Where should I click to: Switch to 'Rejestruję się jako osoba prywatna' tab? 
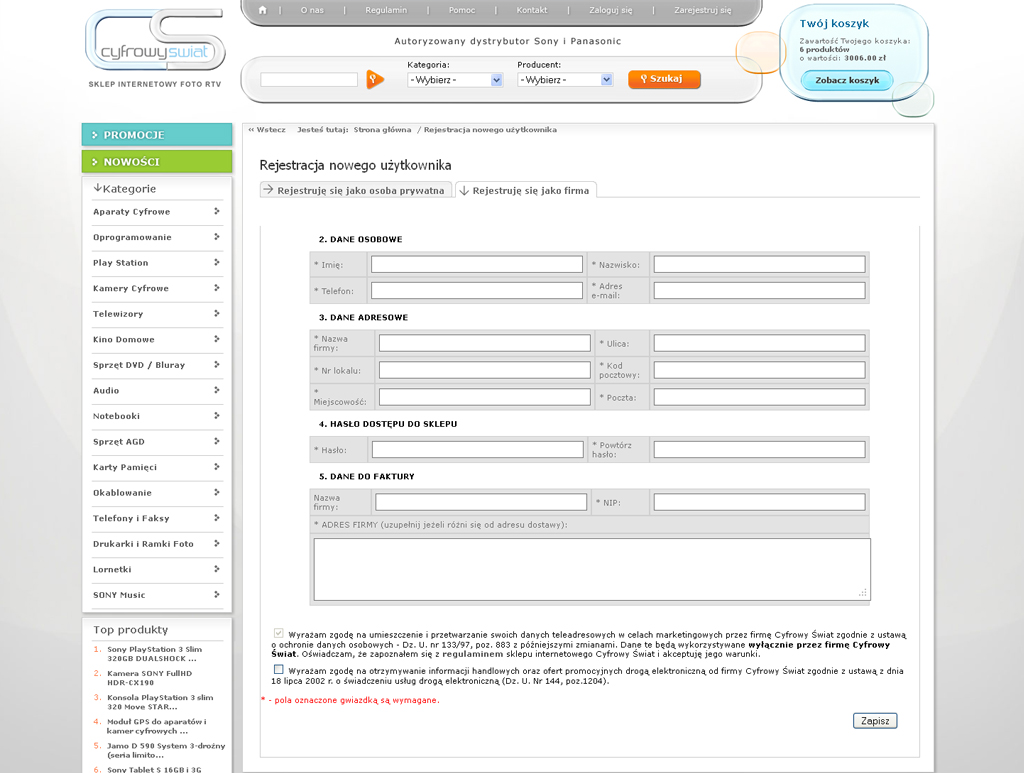tap(354, 190)
